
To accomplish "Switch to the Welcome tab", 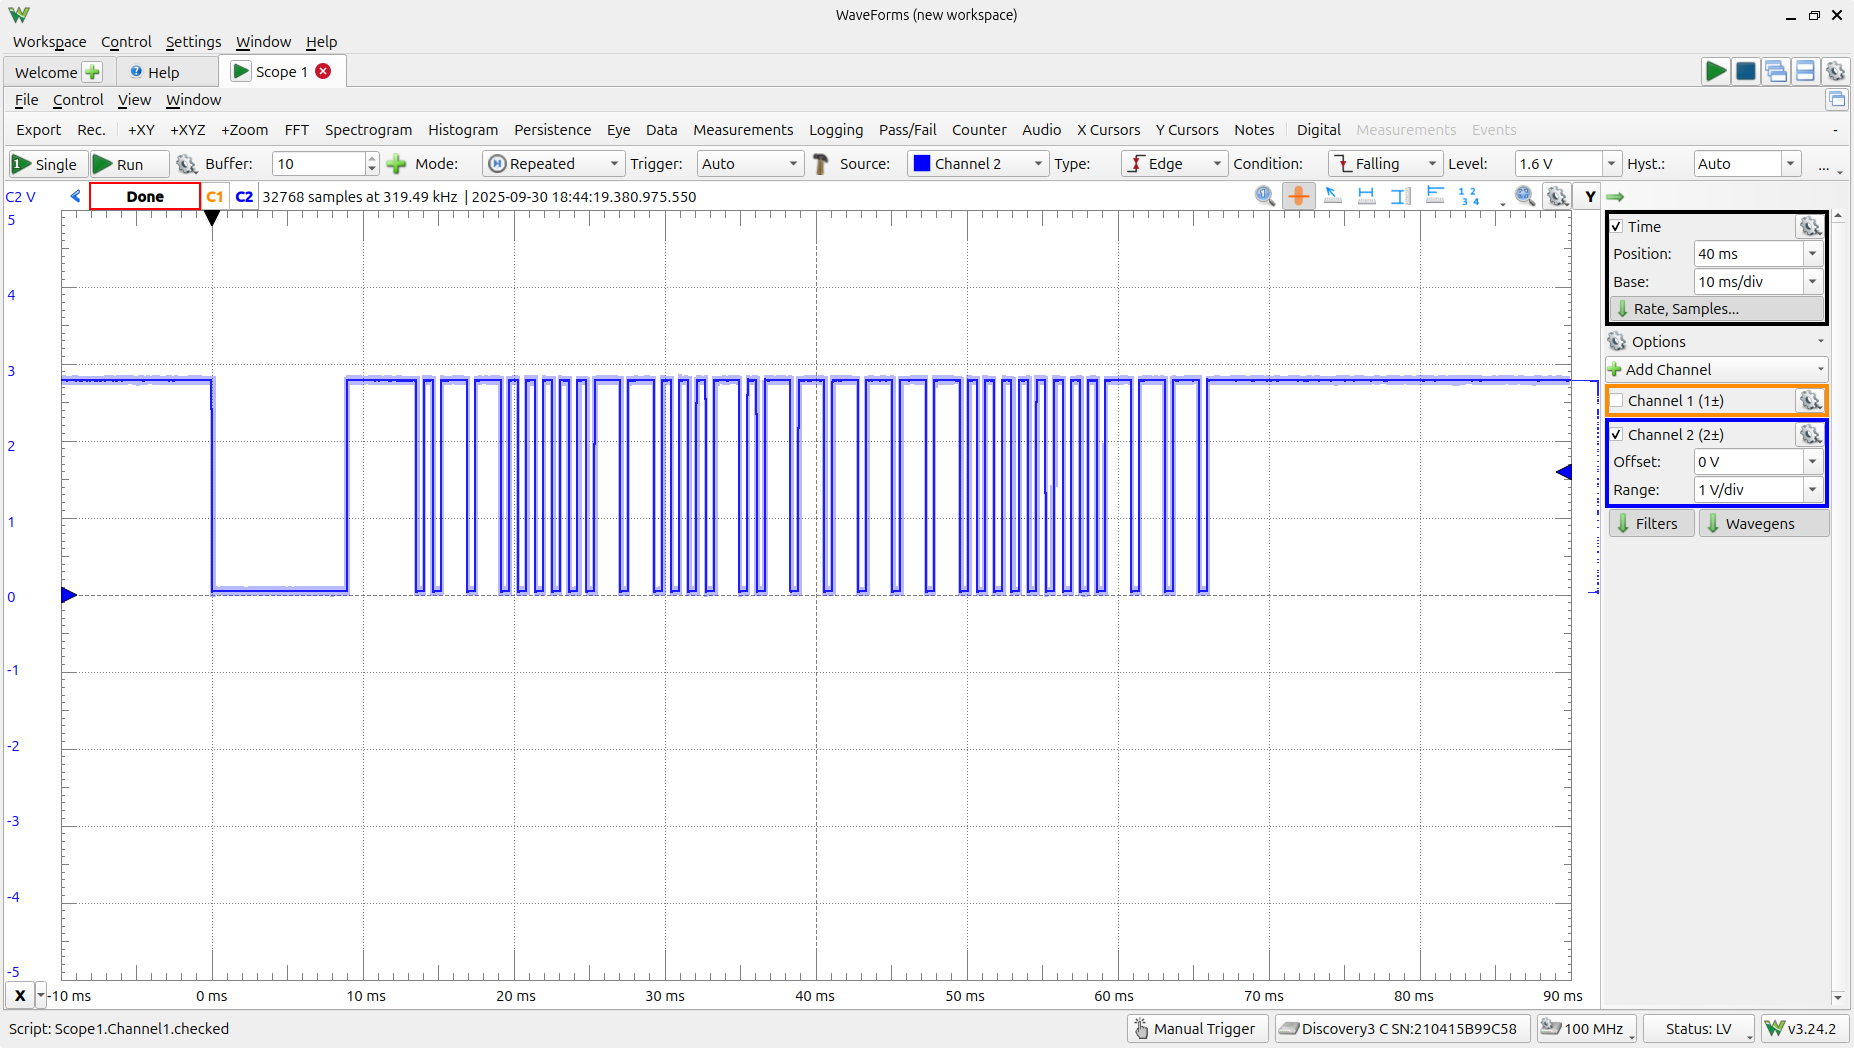I will pyautogui.click(x=46, y=72).
